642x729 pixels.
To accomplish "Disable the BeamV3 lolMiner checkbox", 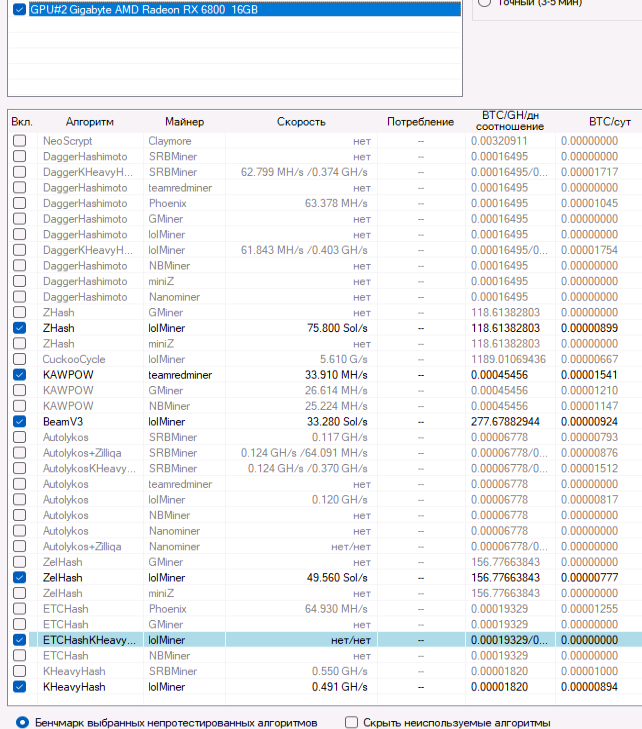I will (20, 421).
